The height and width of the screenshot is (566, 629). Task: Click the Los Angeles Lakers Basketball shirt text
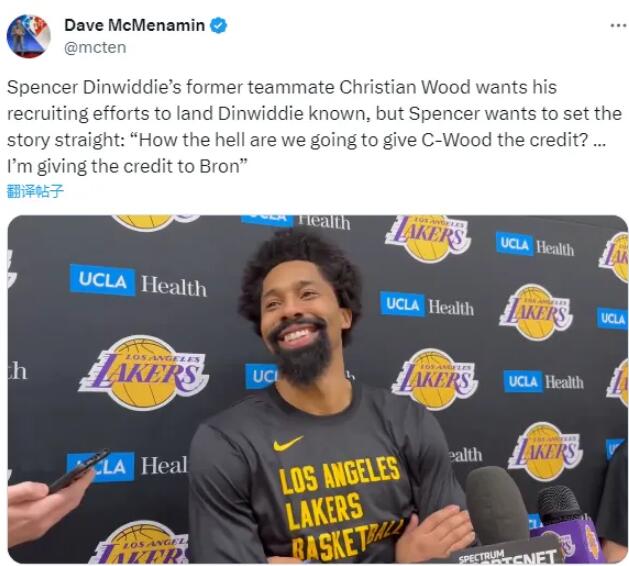(x=341, y=508)
